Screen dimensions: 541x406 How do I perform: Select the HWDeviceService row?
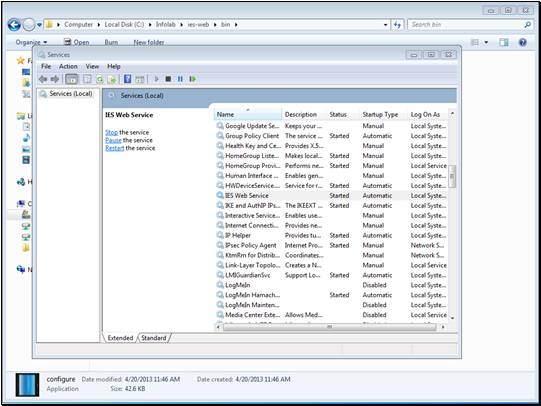click(331, 185)
